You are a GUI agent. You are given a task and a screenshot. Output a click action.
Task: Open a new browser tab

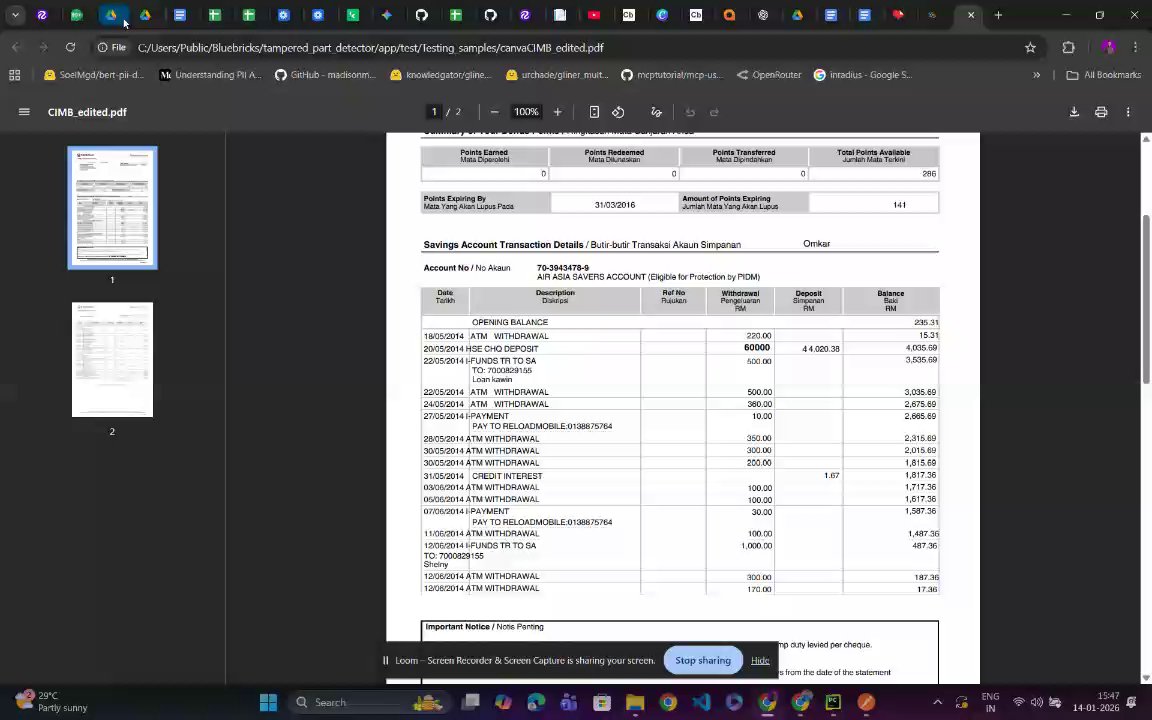(x=998, y=15)
